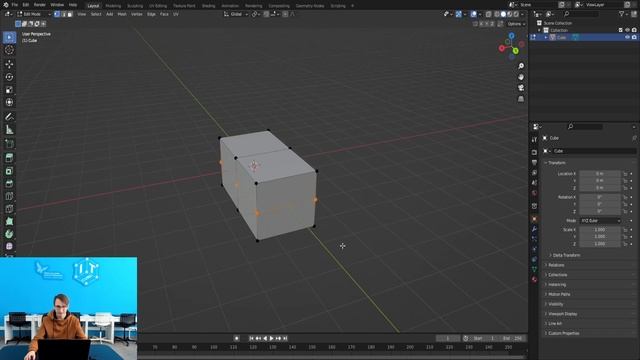This screenshot has height=360, width=640.
Task: Collapse the Transform panel
Action: [x=556, y=163]
